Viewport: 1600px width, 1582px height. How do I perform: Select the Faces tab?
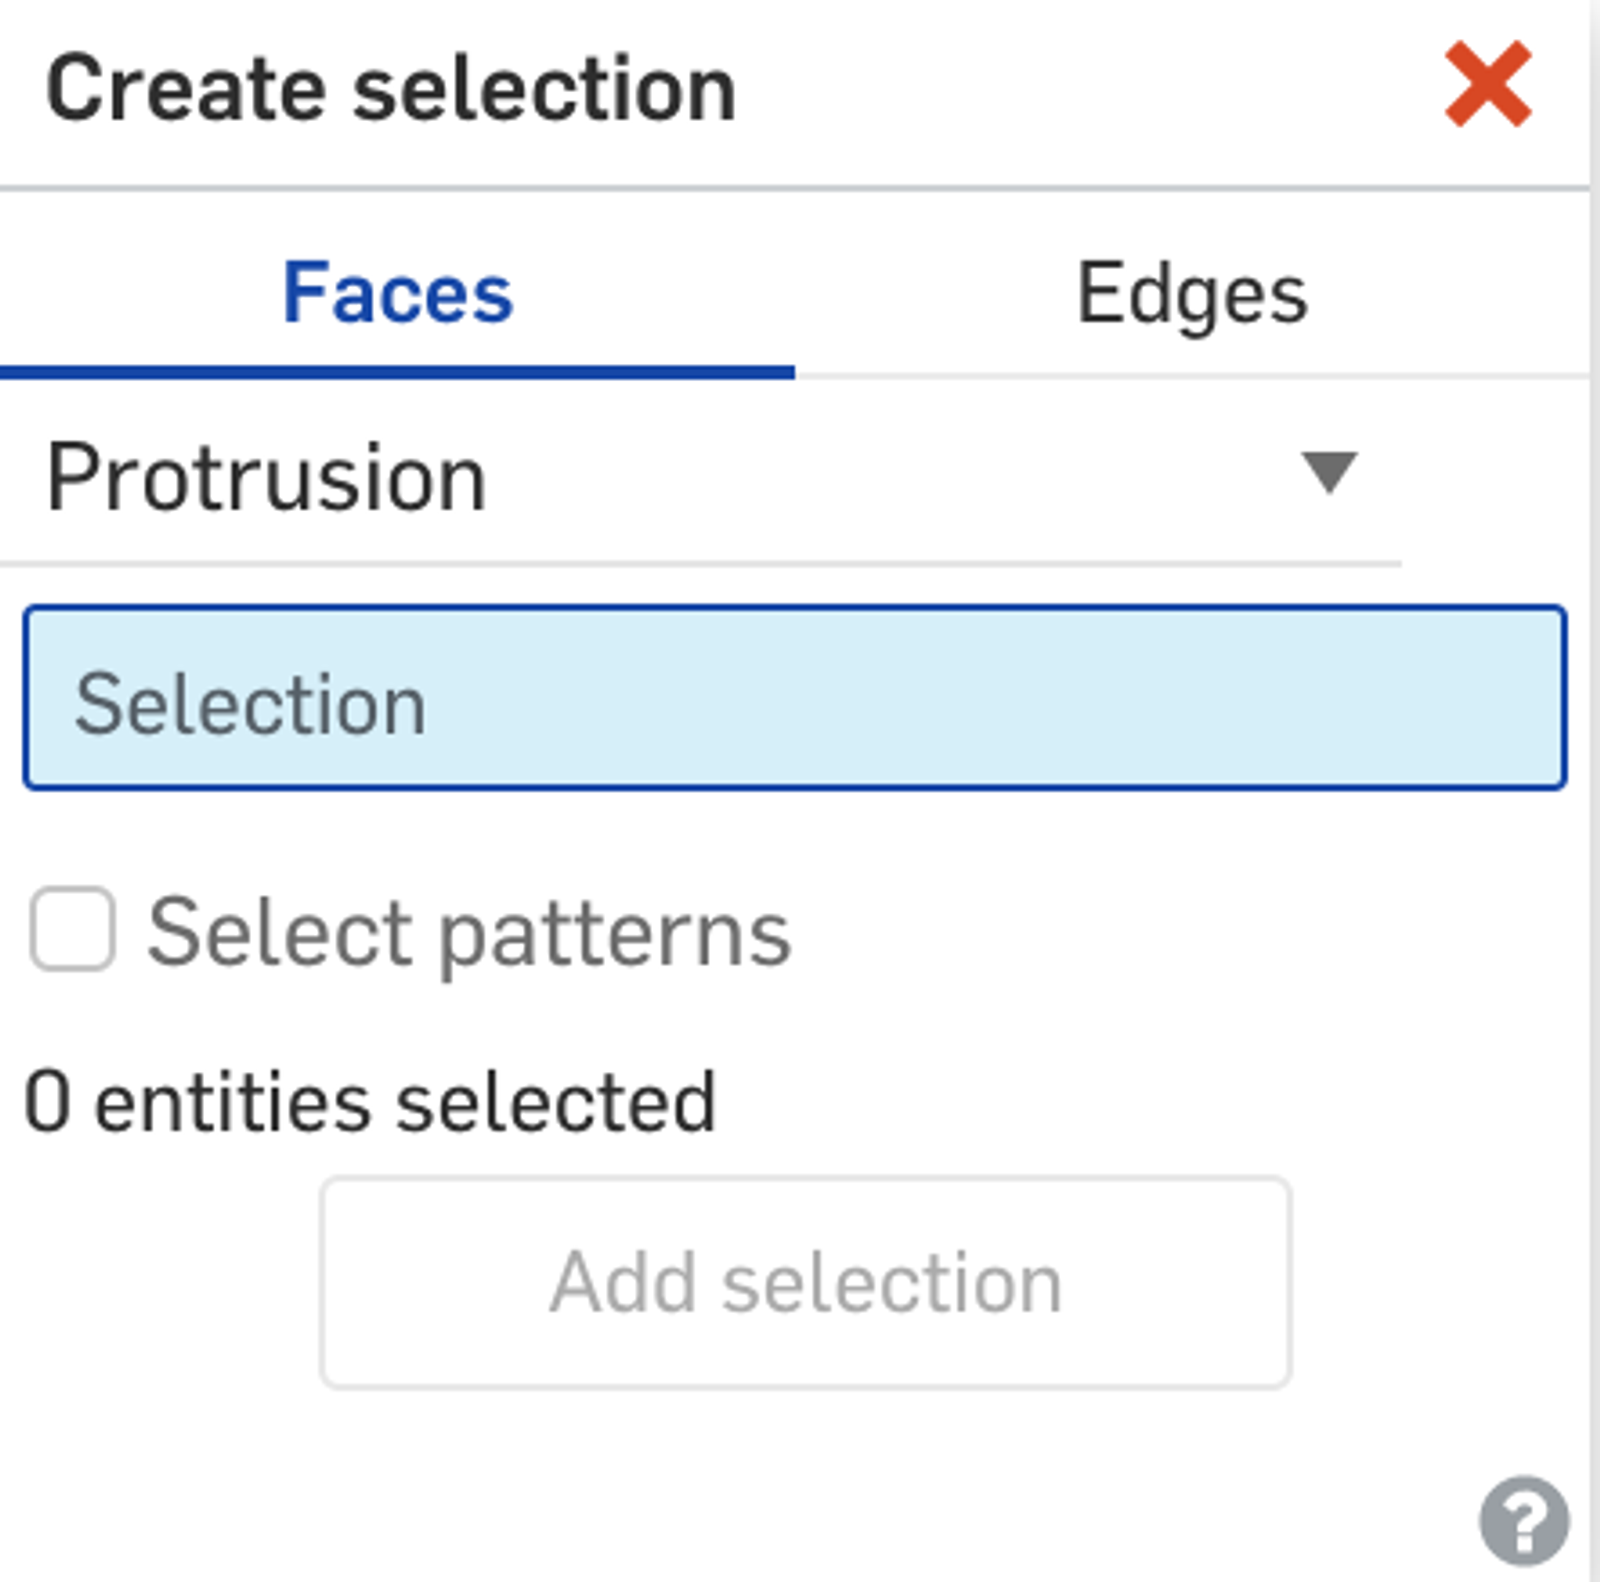click(x=396, y=292)
